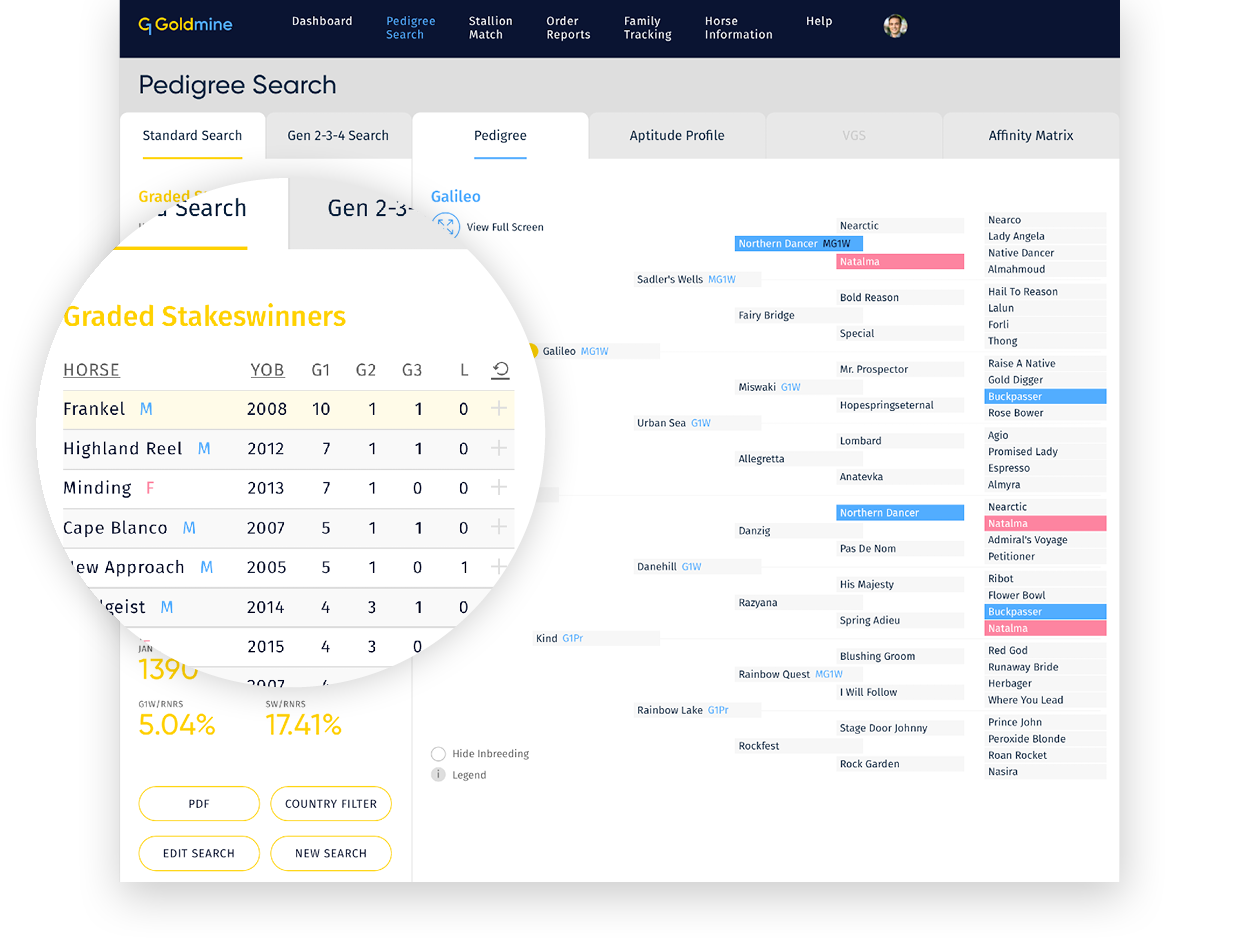Screen dimensions: 1240x948
Task: Select Razyana in the pedigree tree
Action: (798, 603)
